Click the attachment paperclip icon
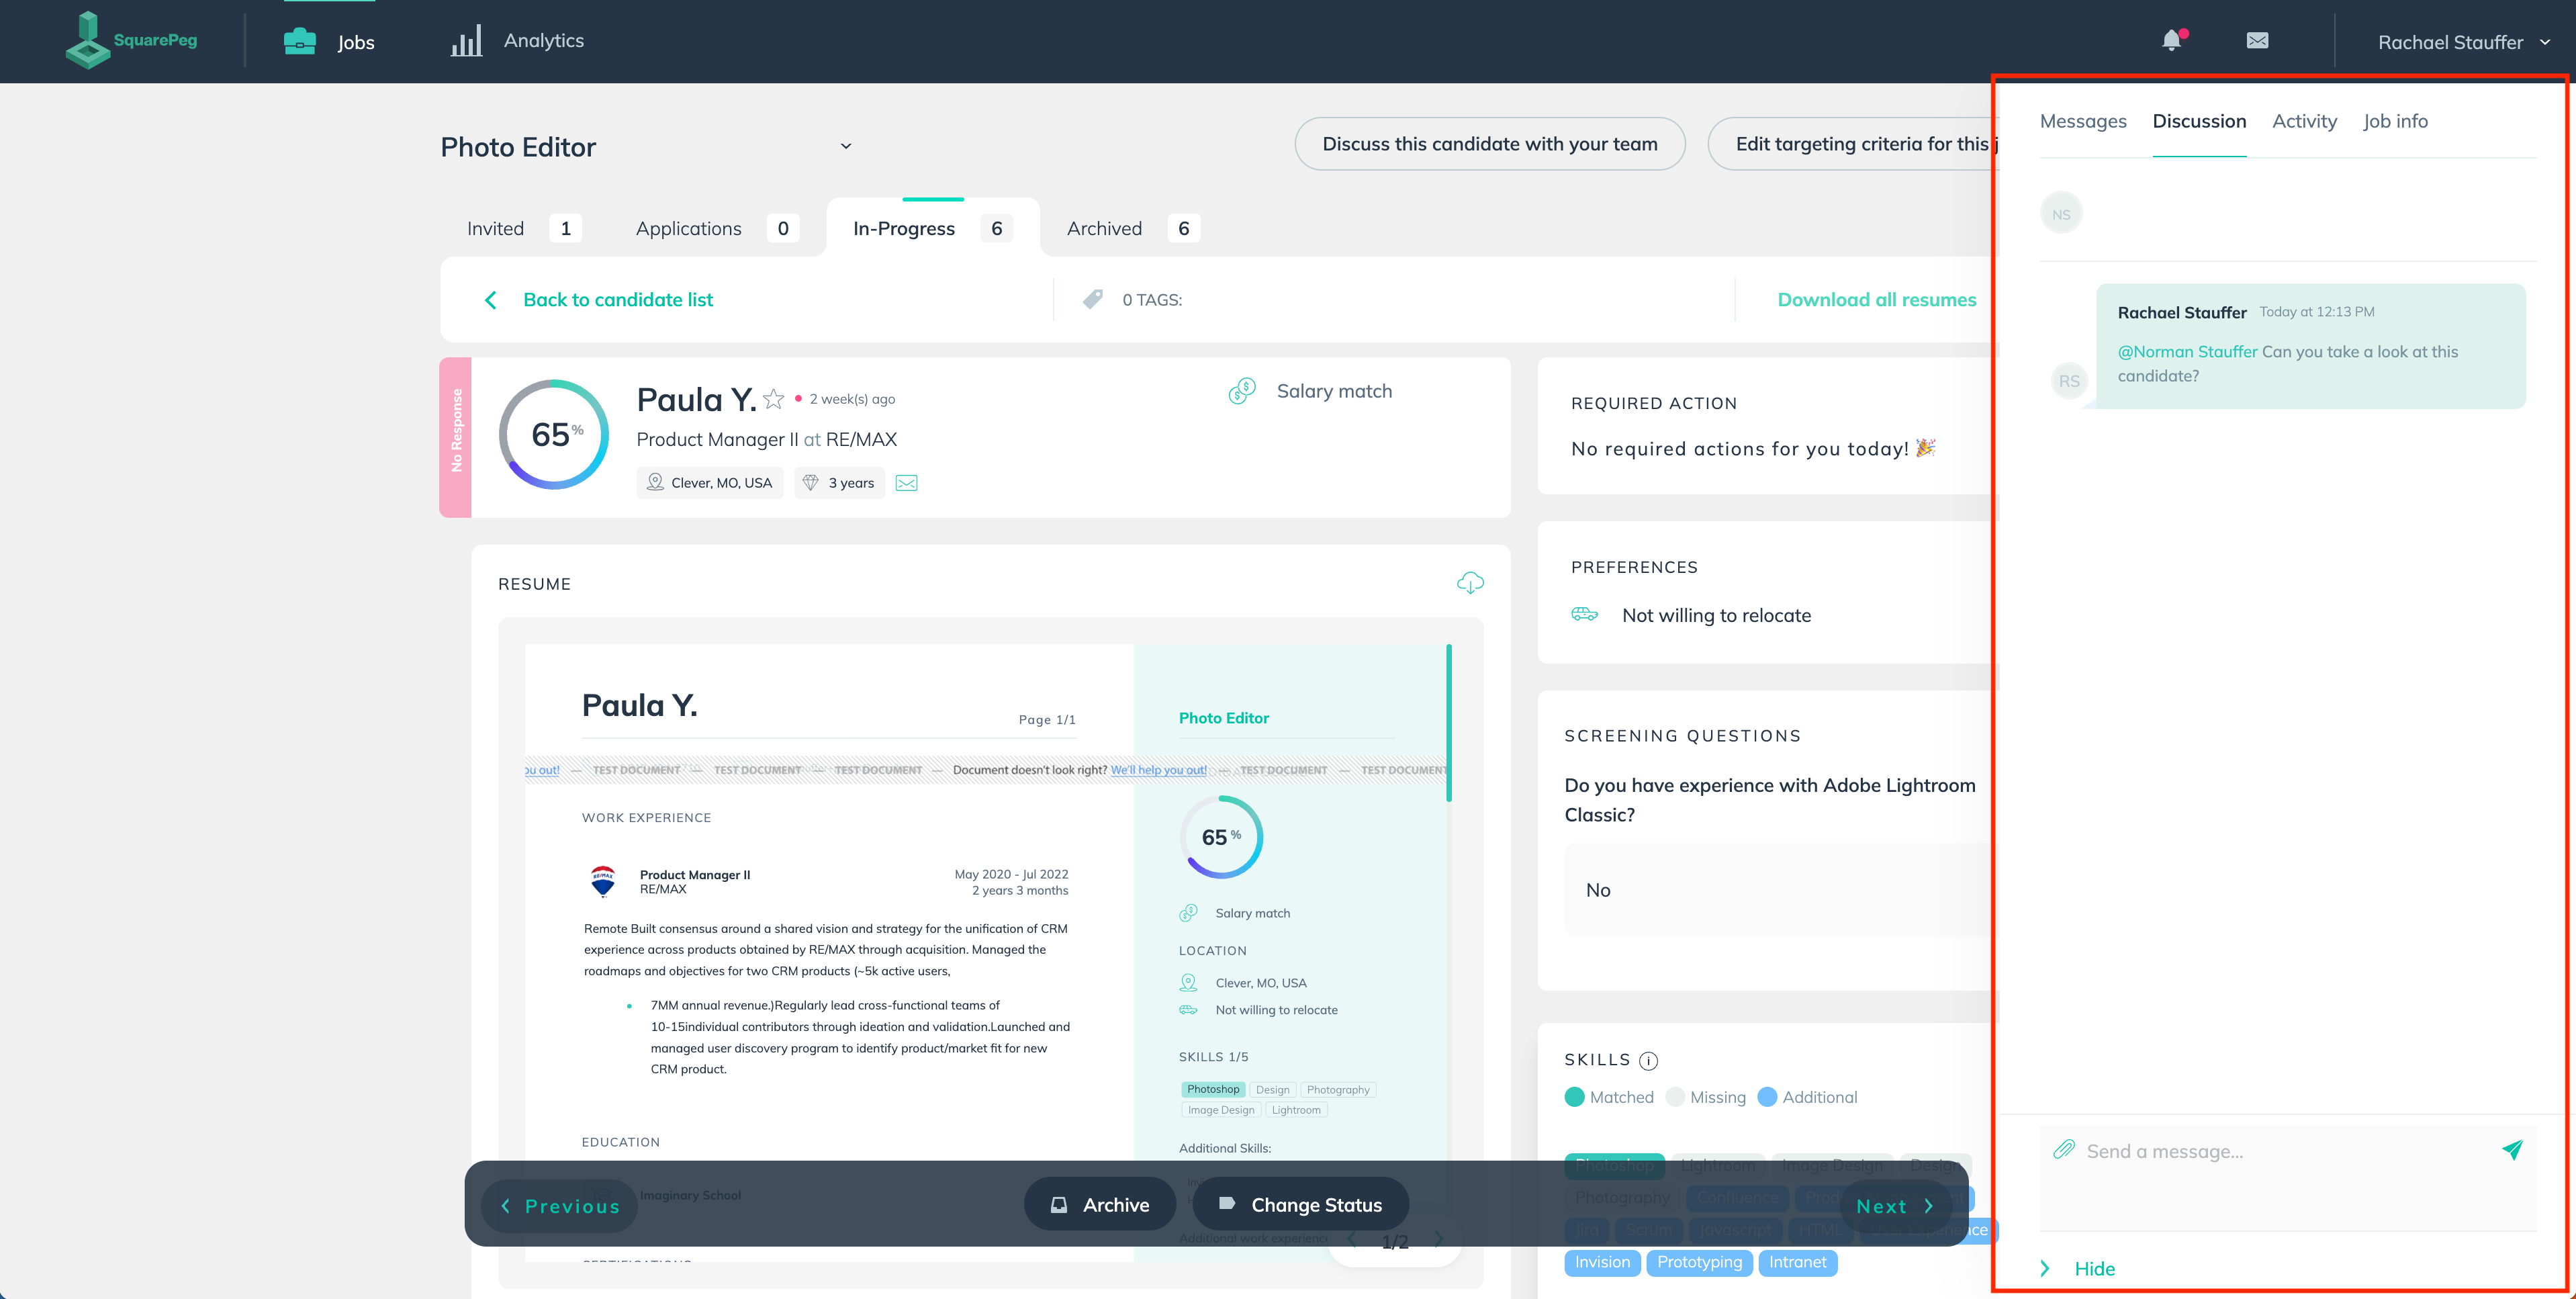Screen dimensions: 2576x1299 pyautogui.click(x=2063, y=1150)
